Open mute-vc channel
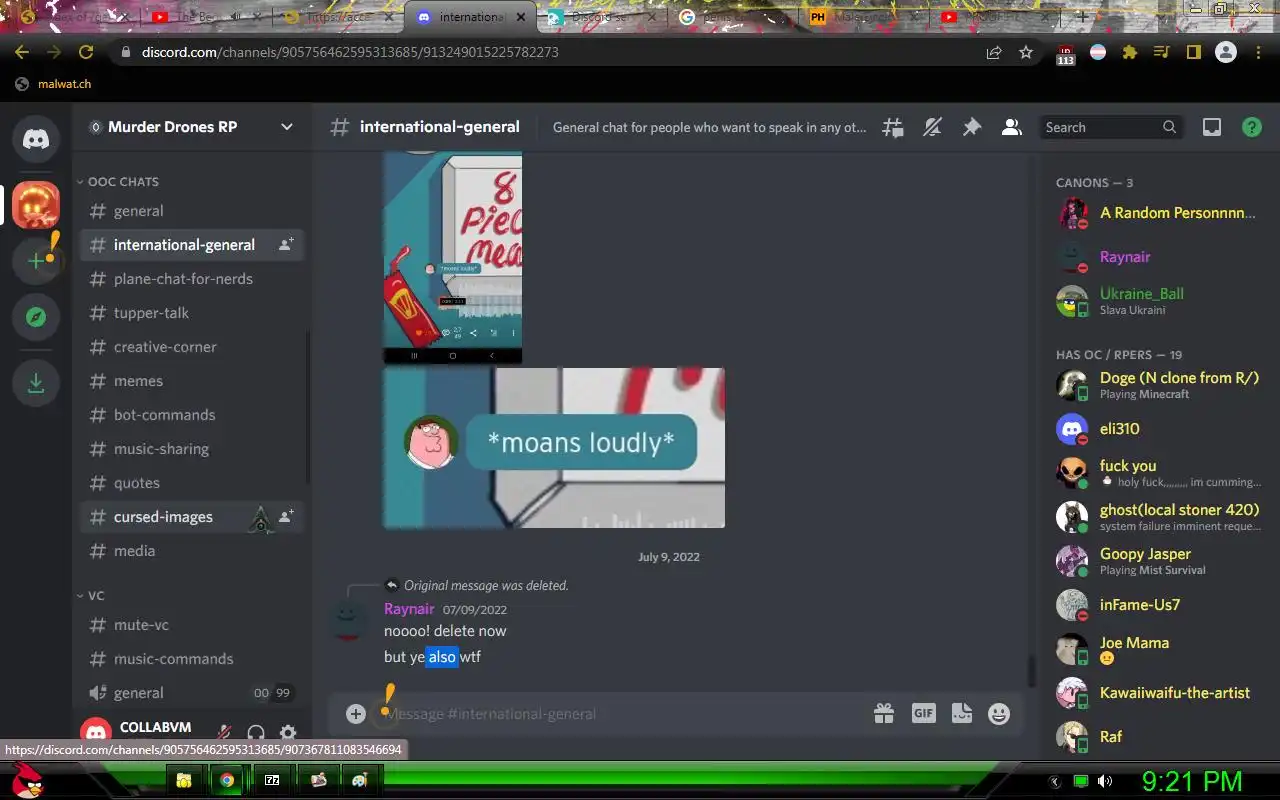 [x=192, y=625]
